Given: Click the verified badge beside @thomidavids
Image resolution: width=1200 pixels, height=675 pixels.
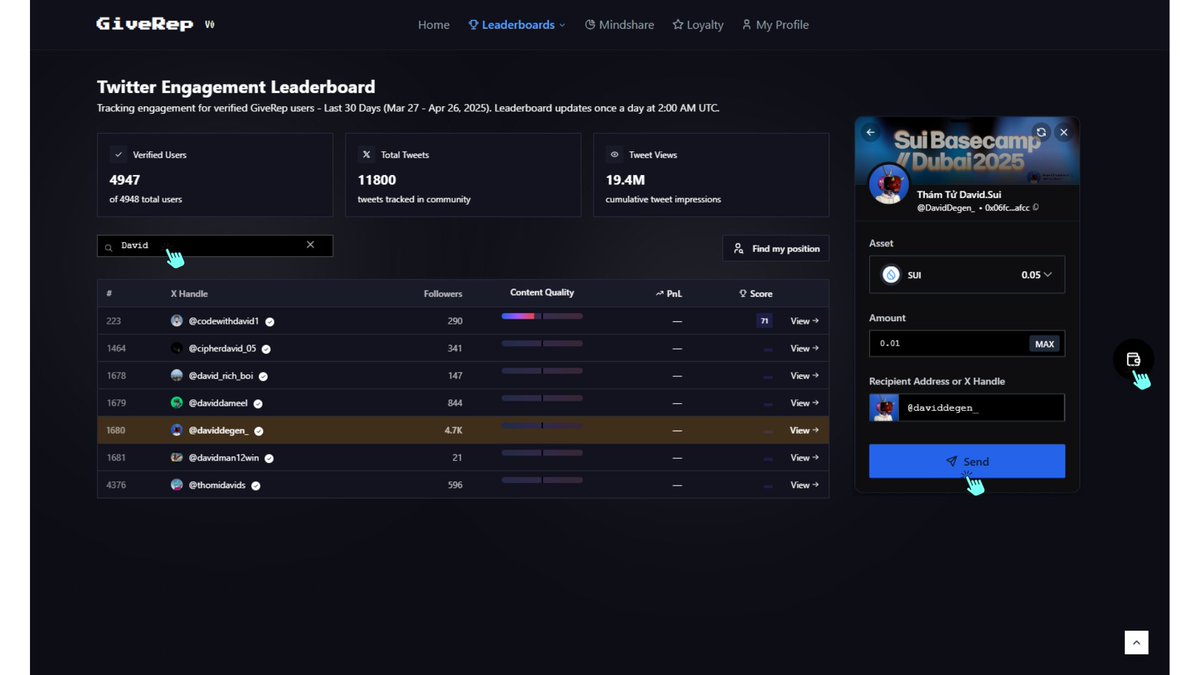Looking at the screenshot, I should pyautogui.click(x=256, y=485).
